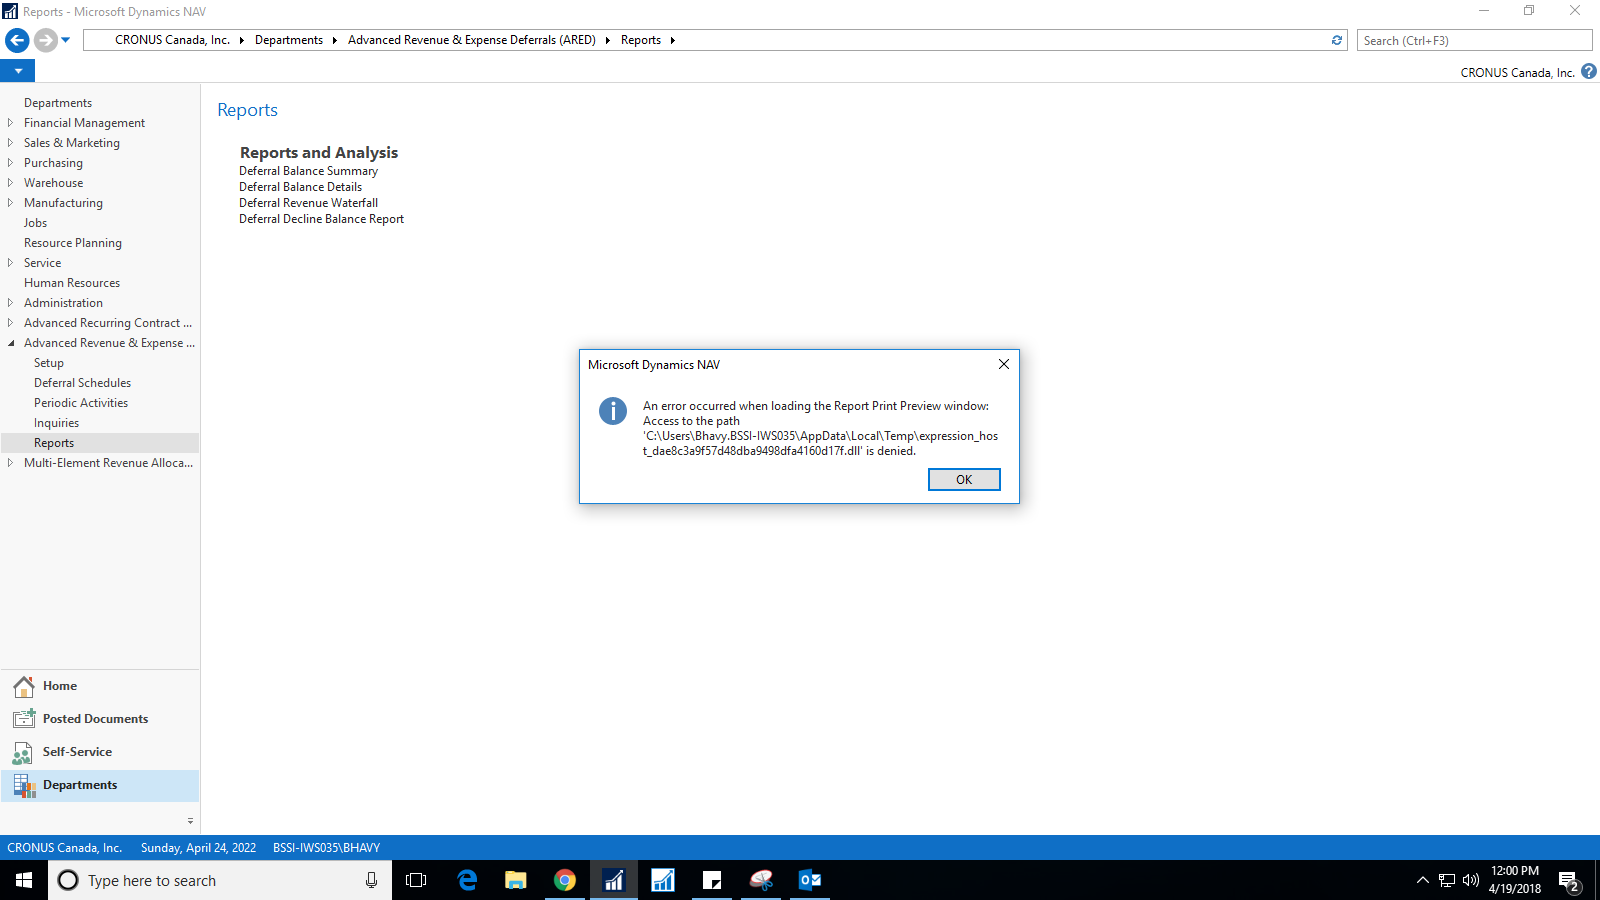The width and height of the screenshot is (1600, 900).
Task: Click CRONUS Canada, Inc. in breadcrumb
Action: pyautogui.click(x=172, y=40)
